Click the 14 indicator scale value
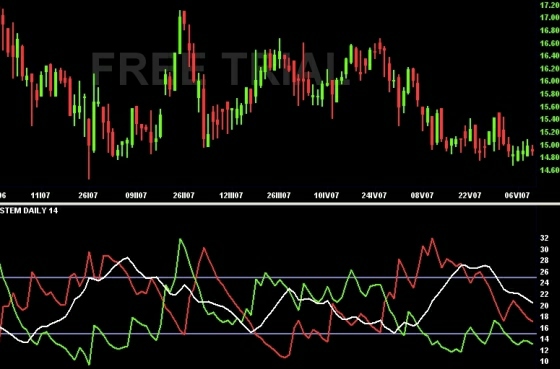Screen dimensions: 560x369 (x=544, y=339)
